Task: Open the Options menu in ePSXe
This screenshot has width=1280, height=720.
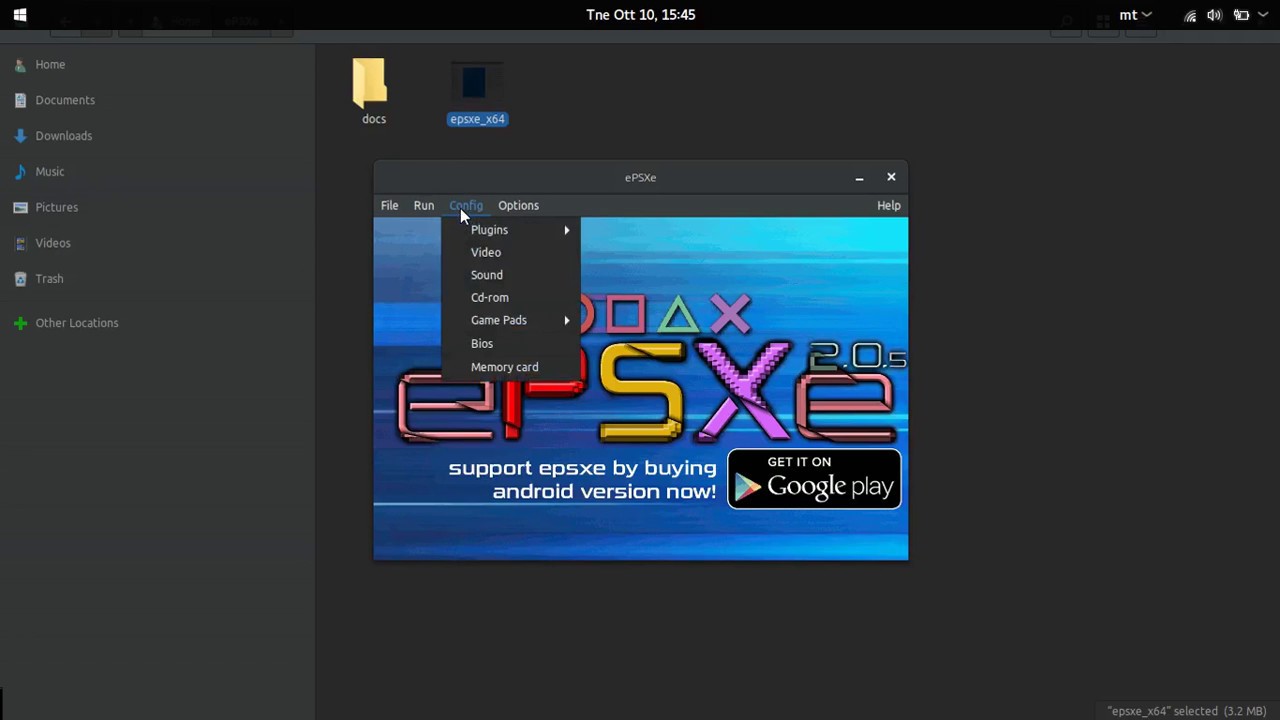Action: (518, 205)
